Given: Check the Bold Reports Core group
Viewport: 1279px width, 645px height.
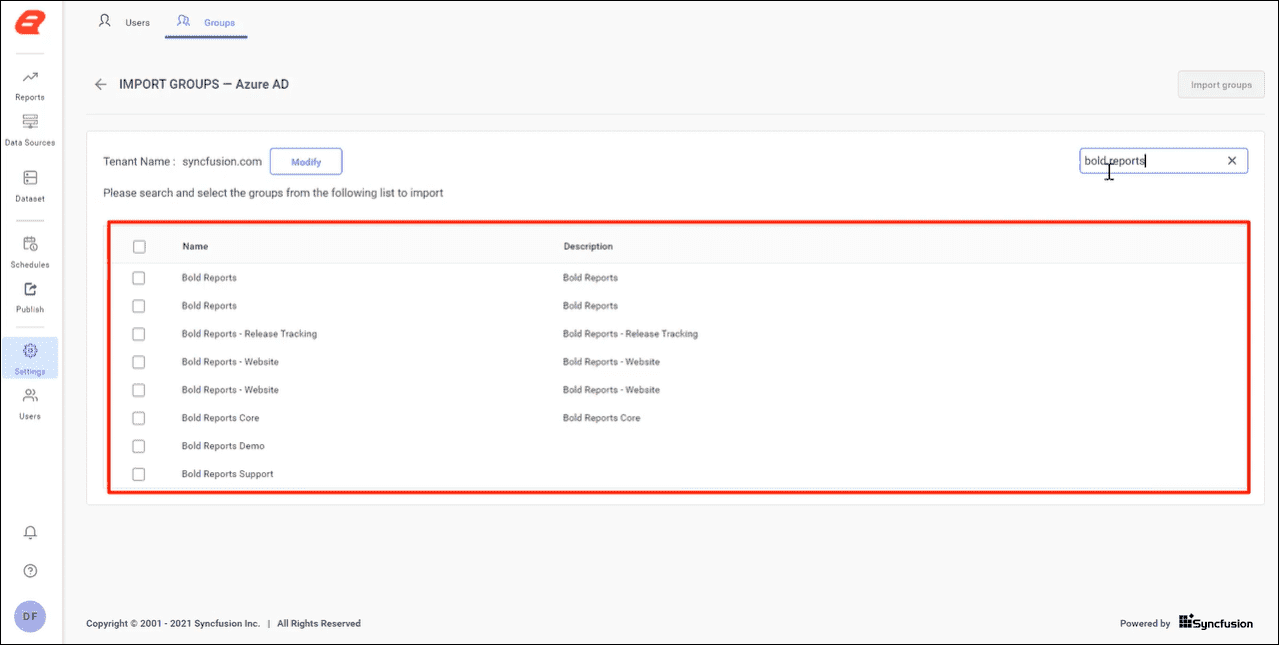Looking at the screenshot, I should tap(139, 418).
